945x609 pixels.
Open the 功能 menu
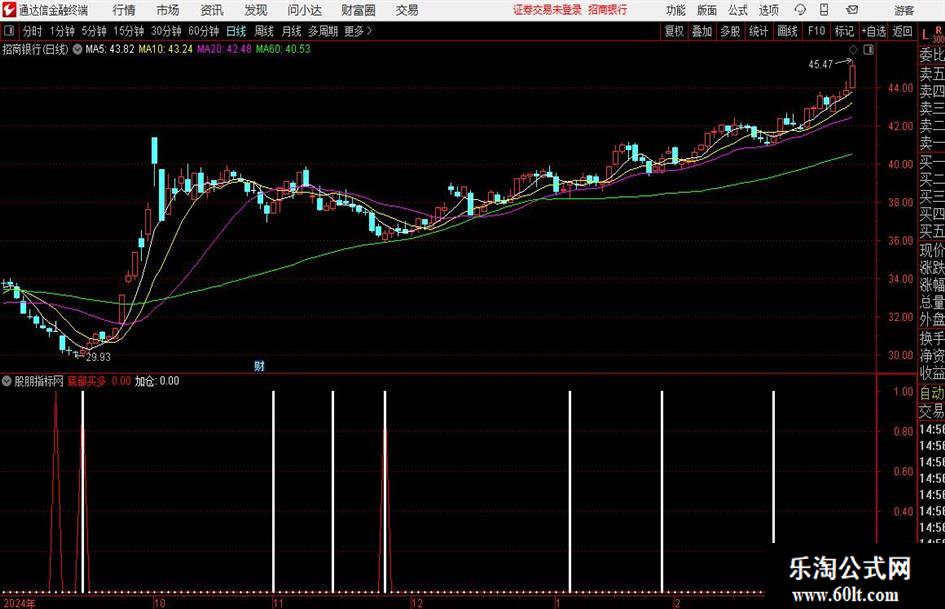676,10
